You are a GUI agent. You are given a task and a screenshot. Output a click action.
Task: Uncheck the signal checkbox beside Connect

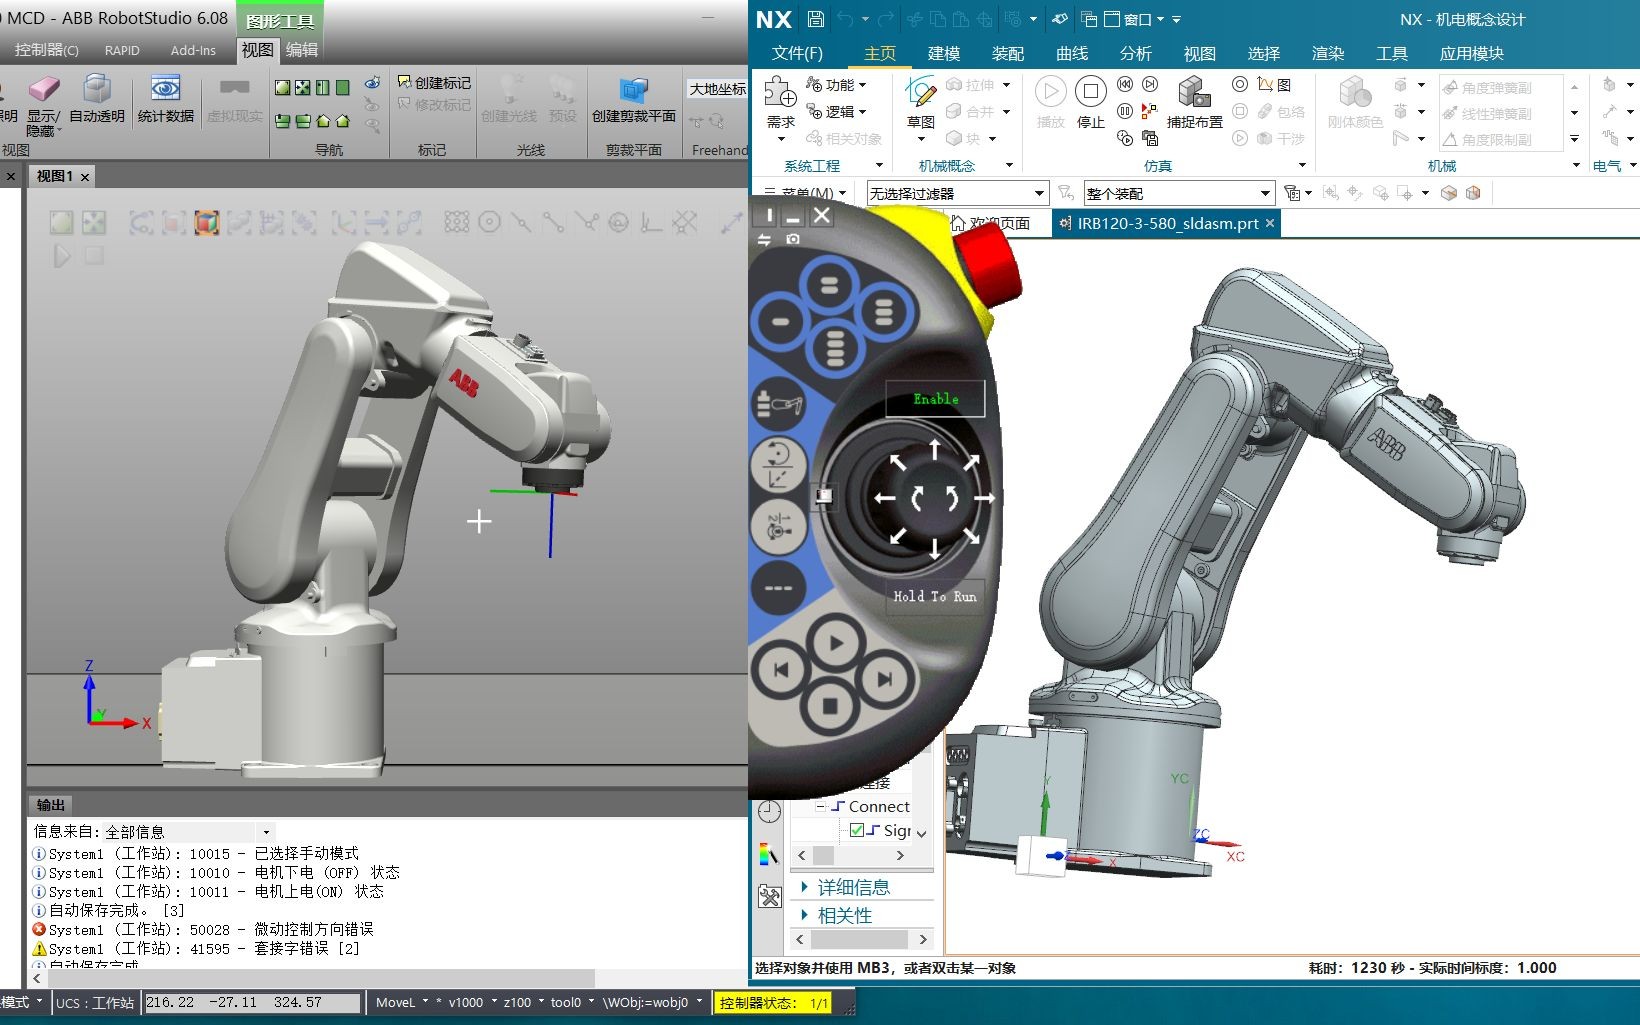857,830
